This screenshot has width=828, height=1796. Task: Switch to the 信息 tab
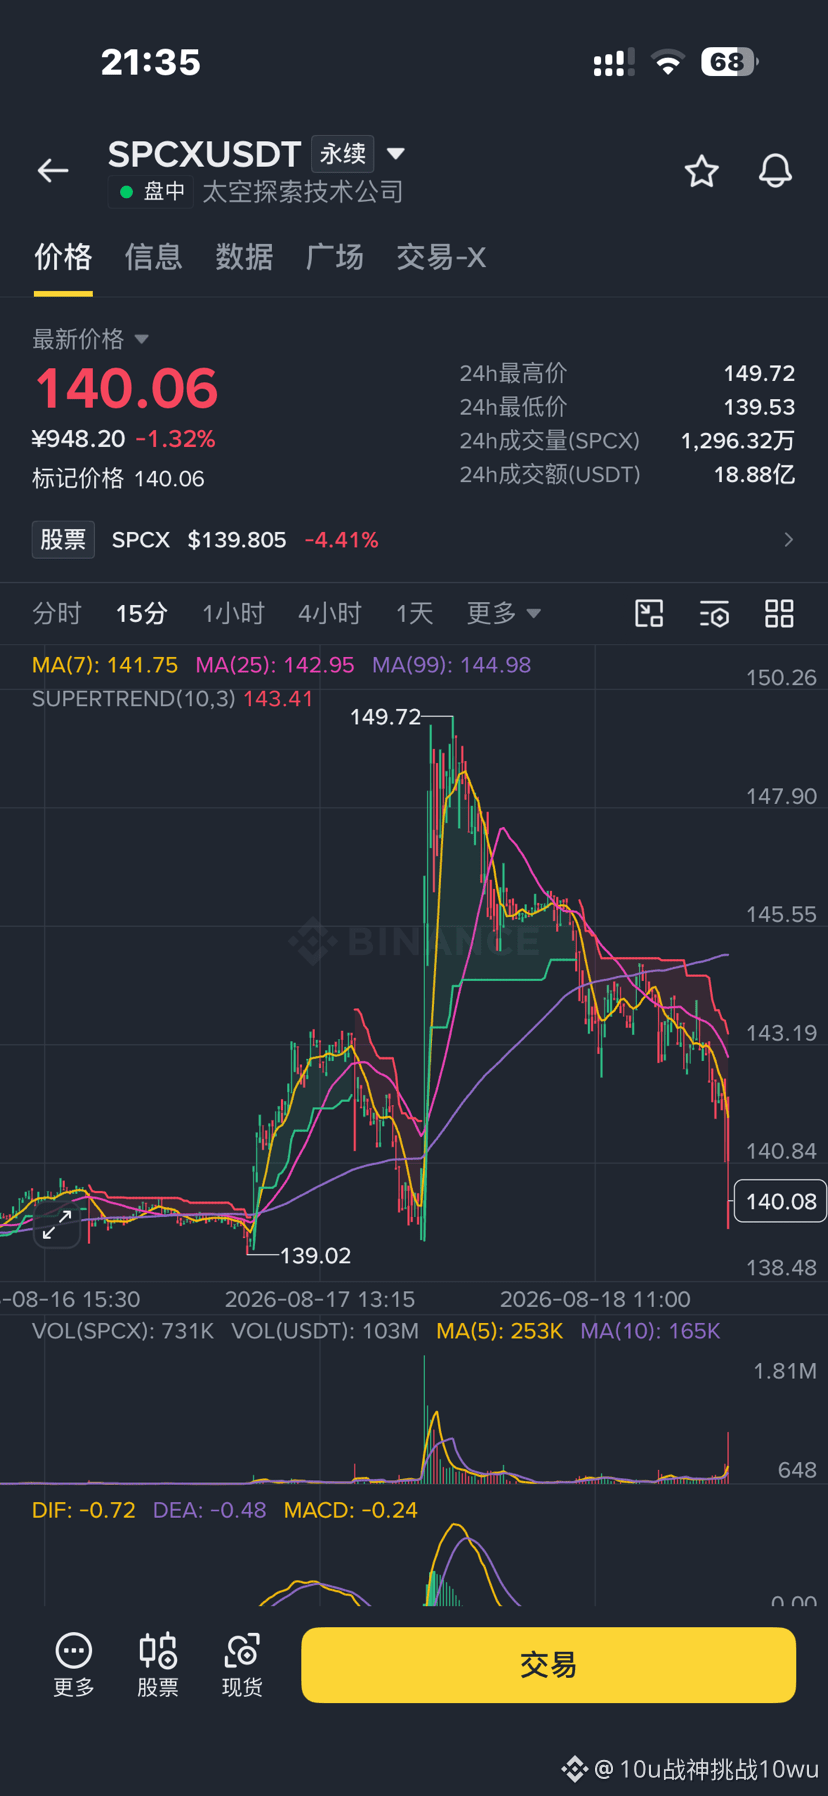(x=153, y=257)
